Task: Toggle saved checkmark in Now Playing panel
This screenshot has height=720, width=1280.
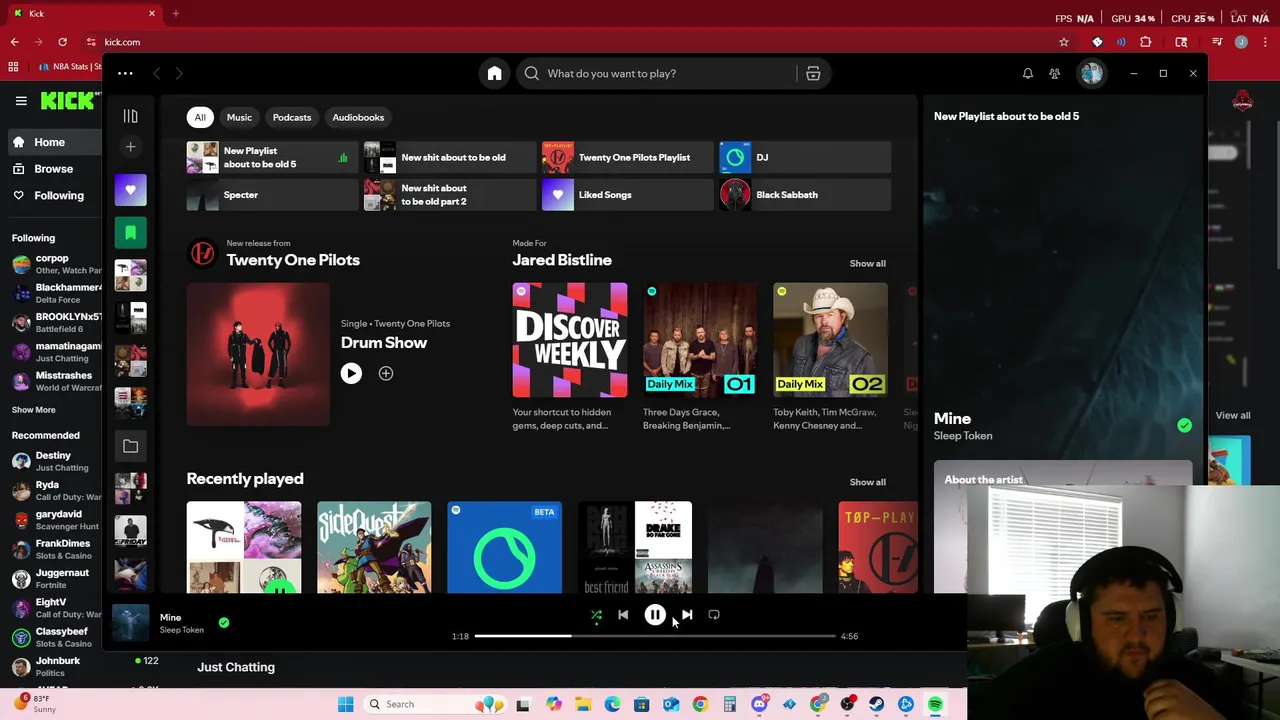Action: [1184, 426]
